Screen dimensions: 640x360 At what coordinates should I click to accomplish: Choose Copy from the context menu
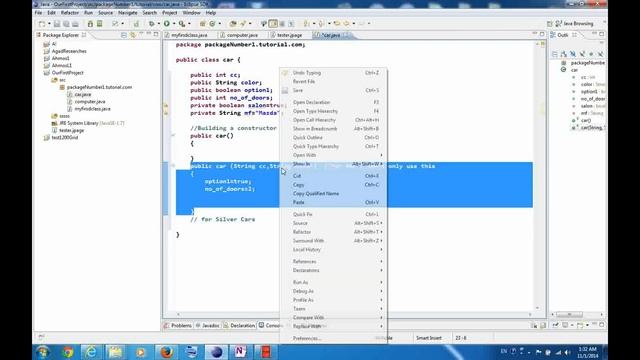coord(333,185)
